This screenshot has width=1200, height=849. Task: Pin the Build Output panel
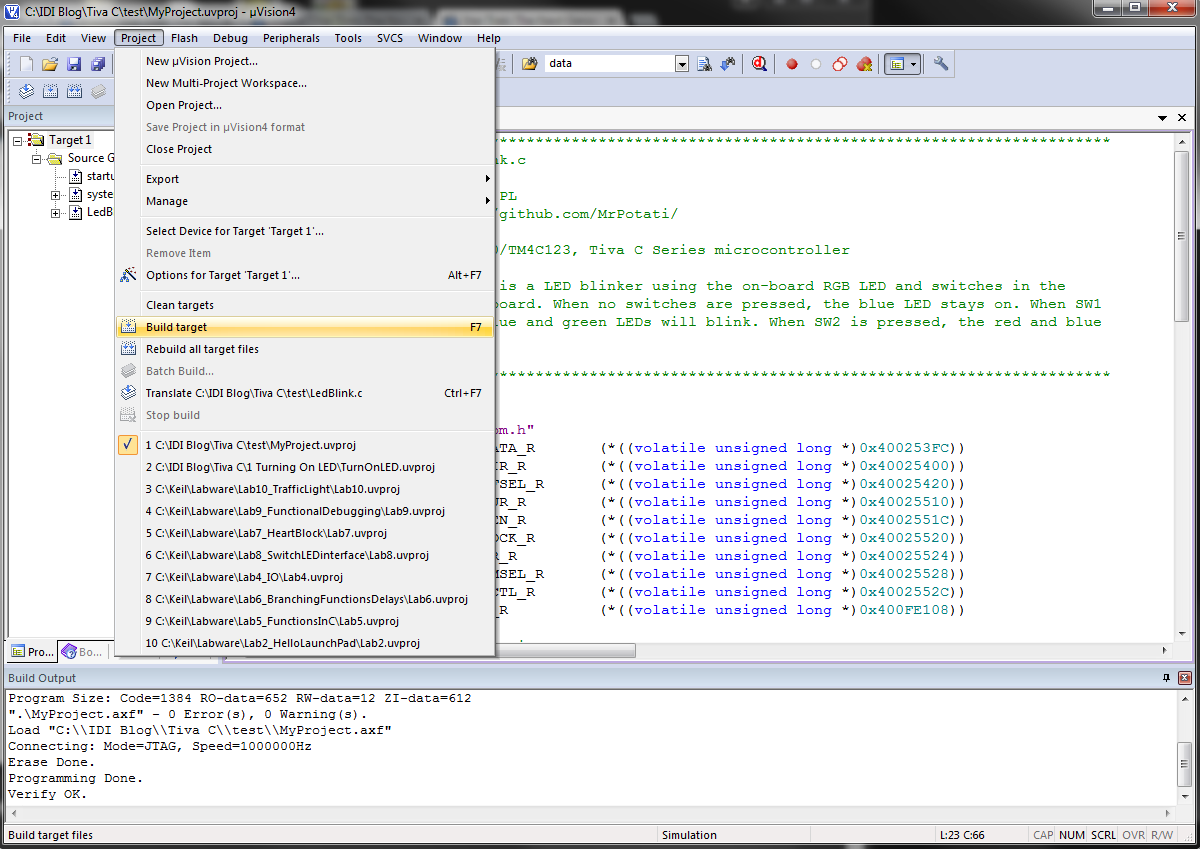tap(1166, 678)
